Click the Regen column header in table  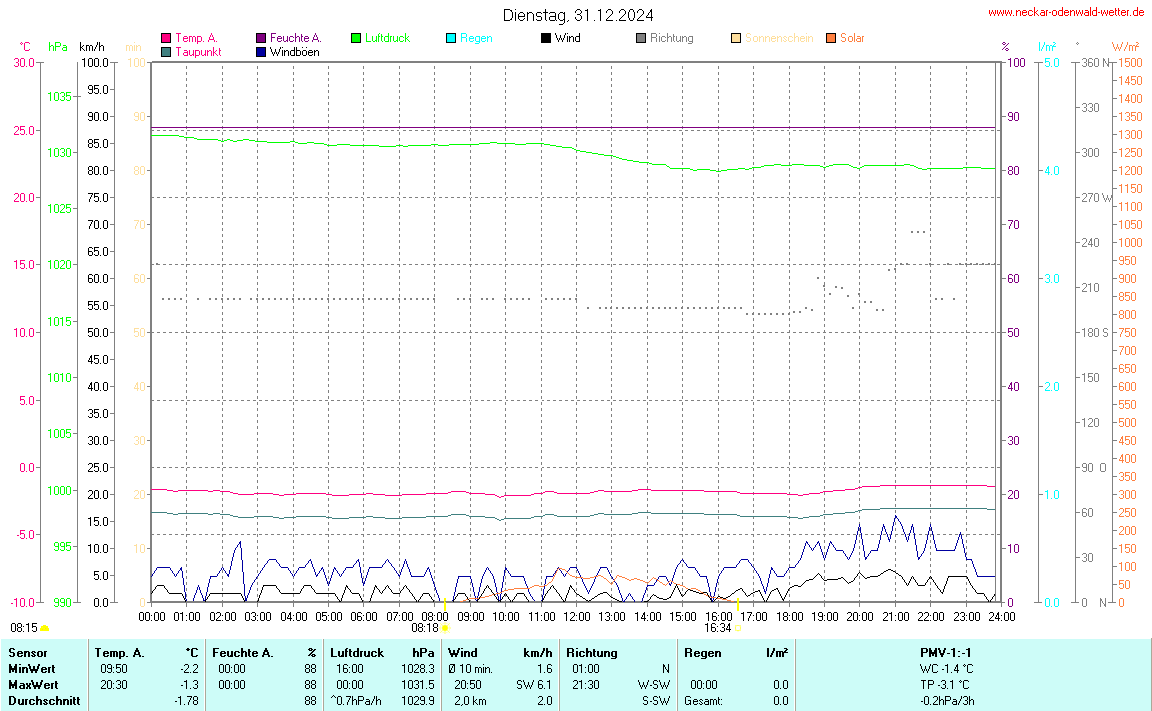coord(702,653)
